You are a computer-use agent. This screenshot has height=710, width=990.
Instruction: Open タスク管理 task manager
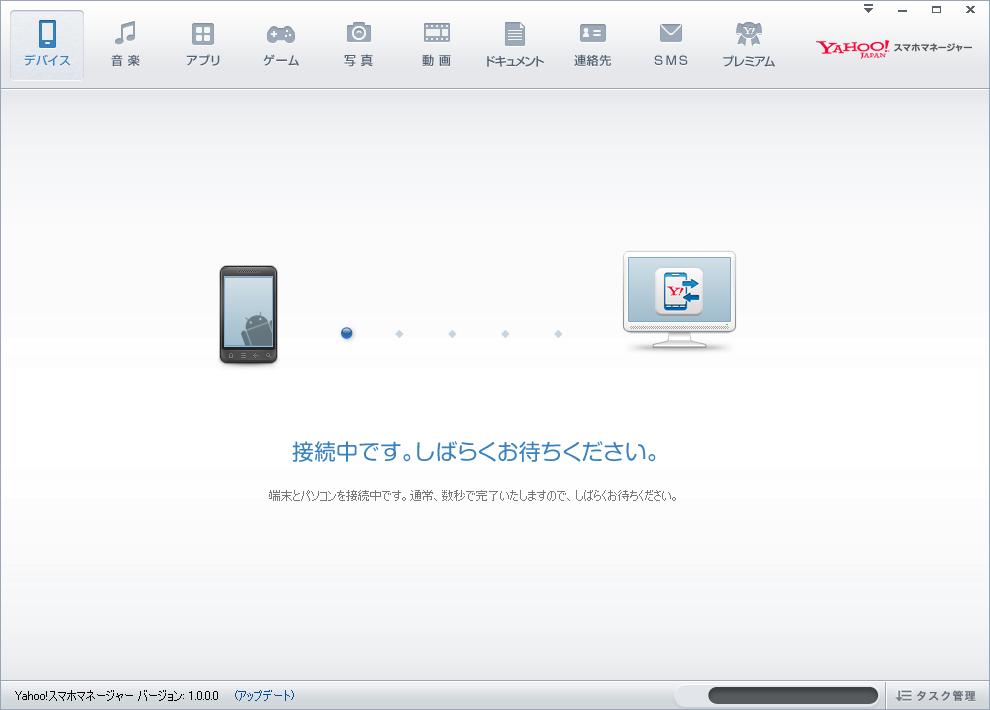pyautogui.click(x=936, y=695)
